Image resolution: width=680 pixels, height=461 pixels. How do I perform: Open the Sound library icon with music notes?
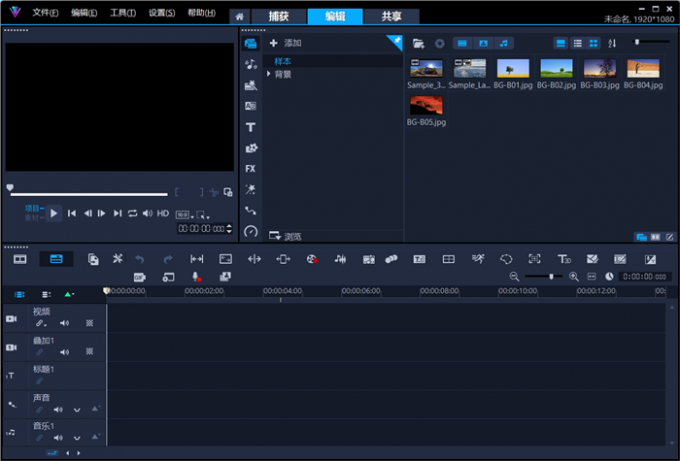point(251,64)
